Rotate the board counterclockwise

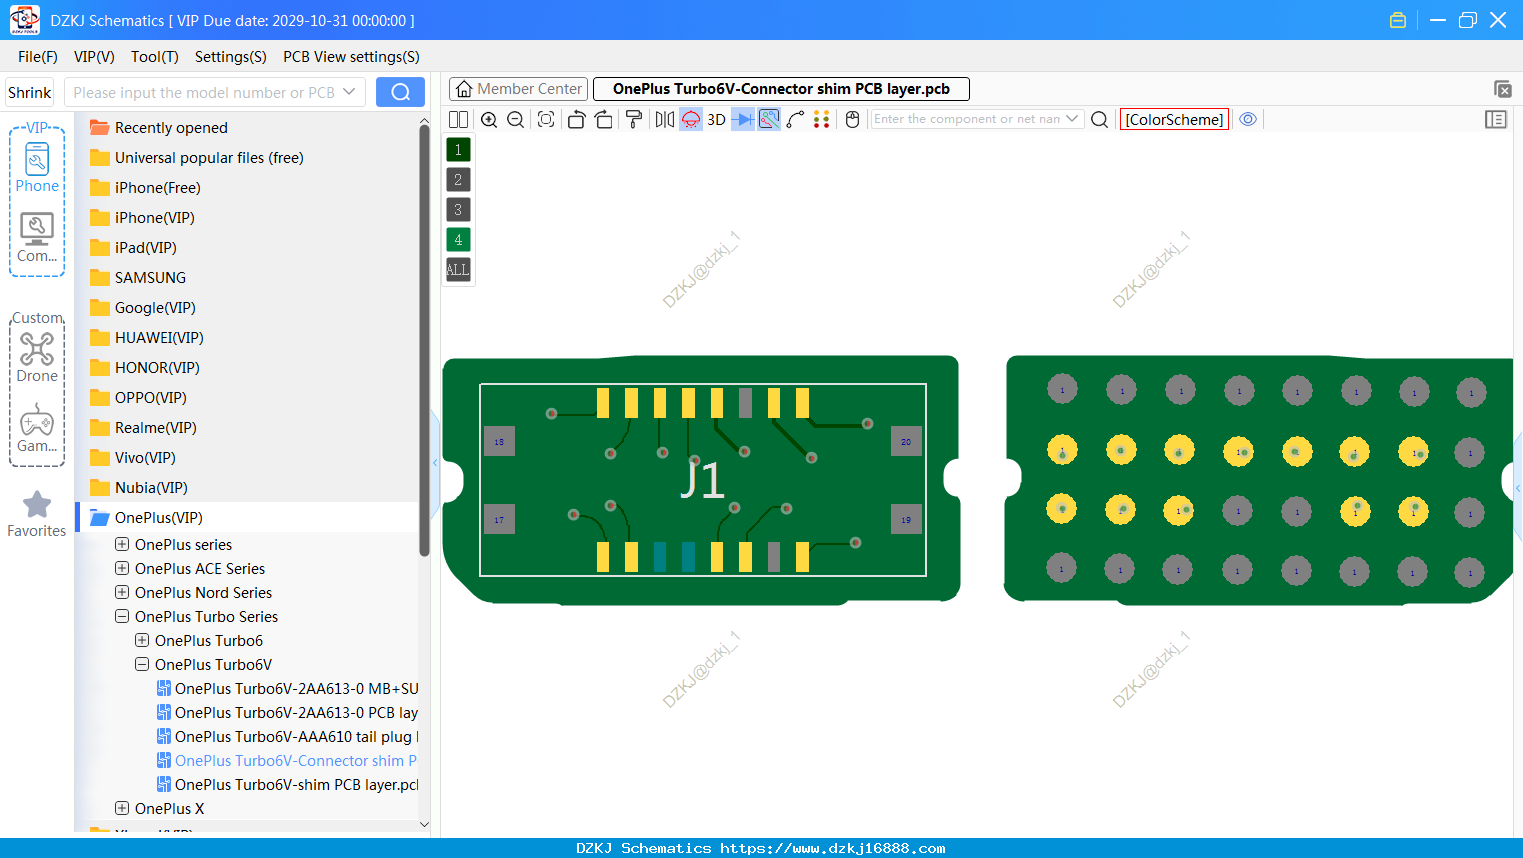click(x=576, y=120)
